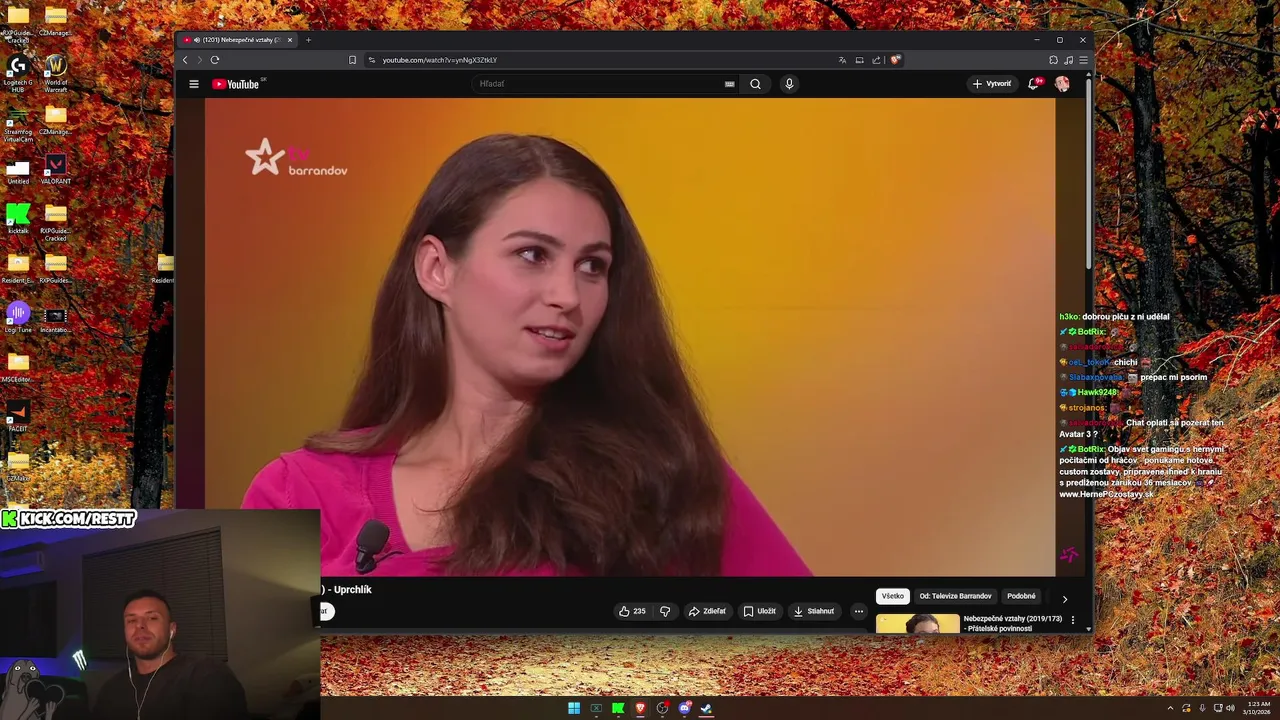
Task: Select the kicktalk desktop shortcut
Action: click(18, 218)
